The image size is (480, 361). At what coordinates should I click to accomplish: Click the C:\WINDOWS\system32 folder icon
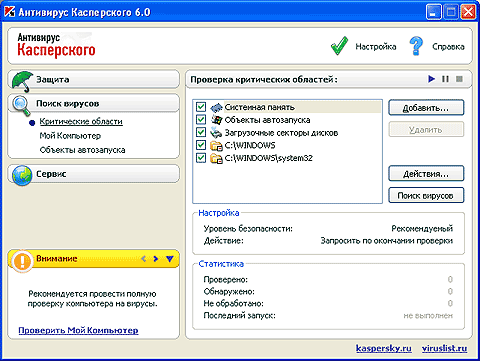(216, 158)
